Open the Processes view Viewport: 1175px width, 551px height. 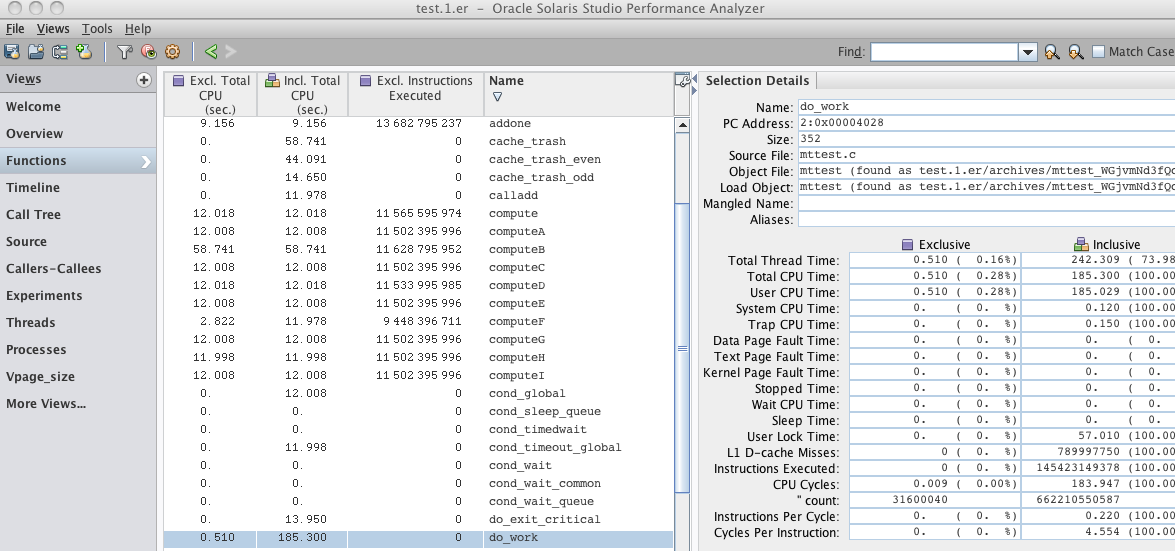click(78, 349)
